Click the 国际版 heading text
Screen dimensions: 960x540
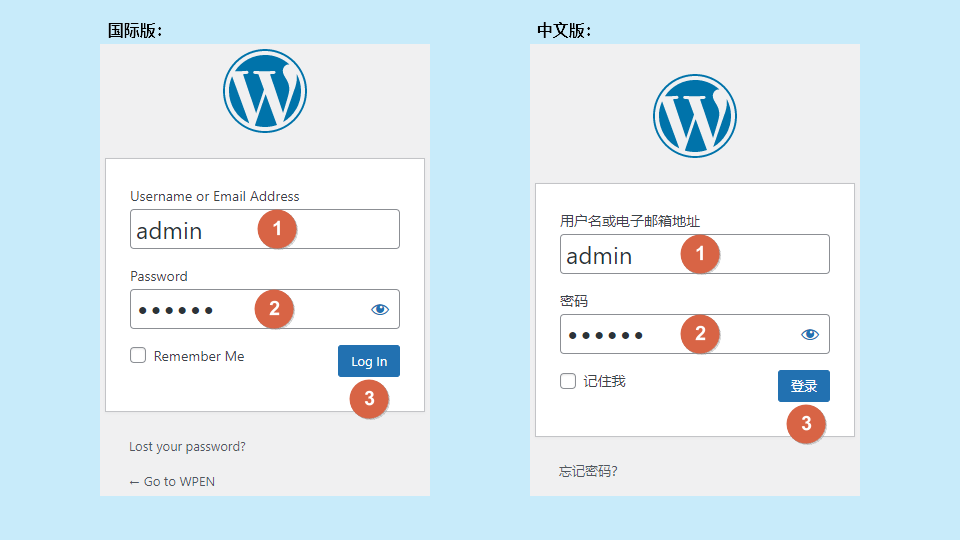(x=135, y=31)
